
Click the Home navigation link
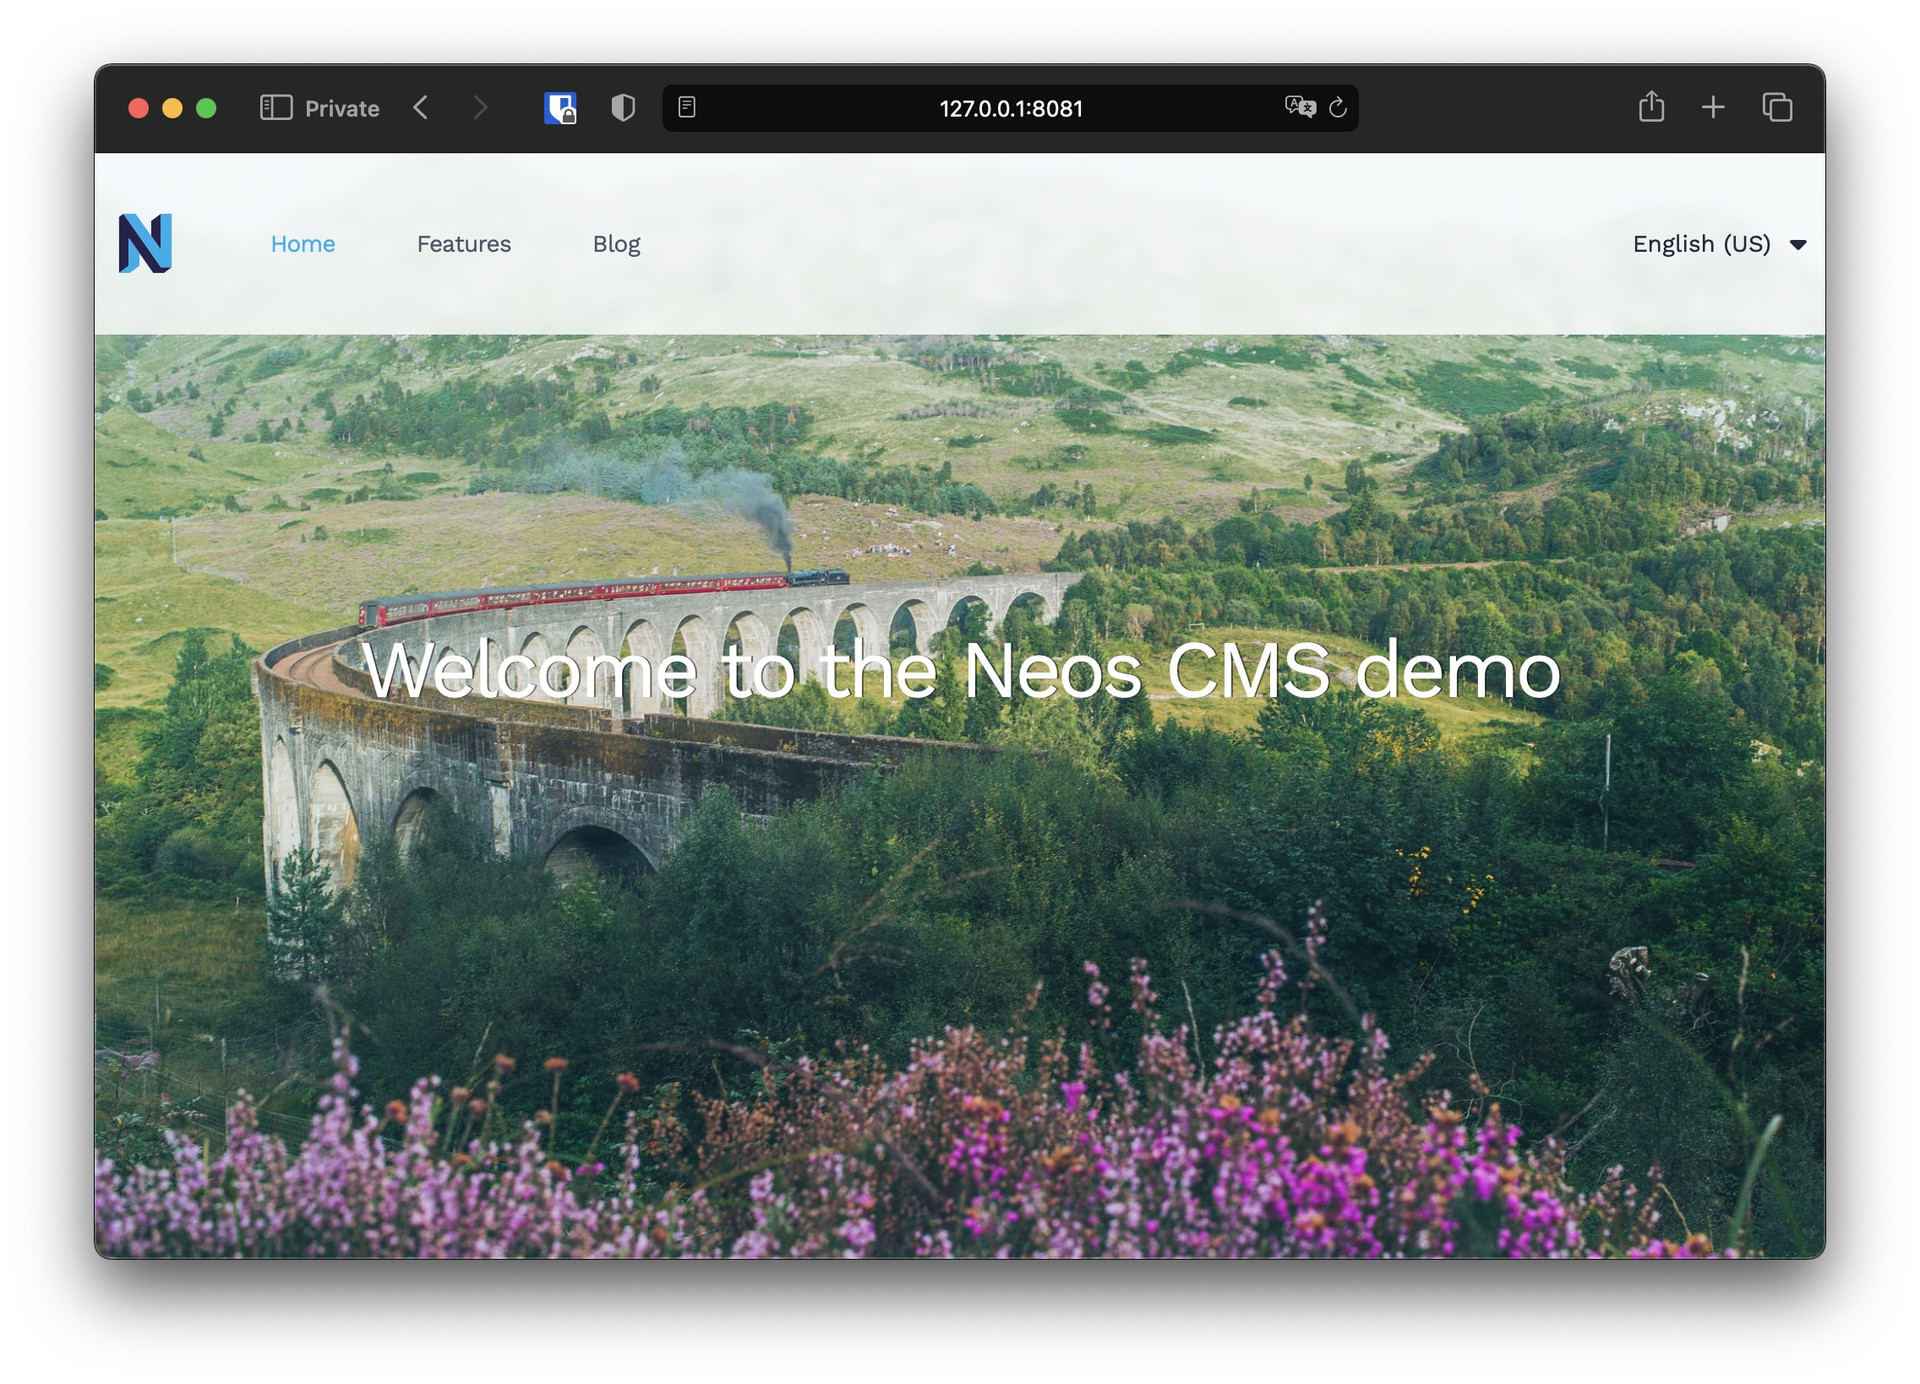[x=303, y=243]
